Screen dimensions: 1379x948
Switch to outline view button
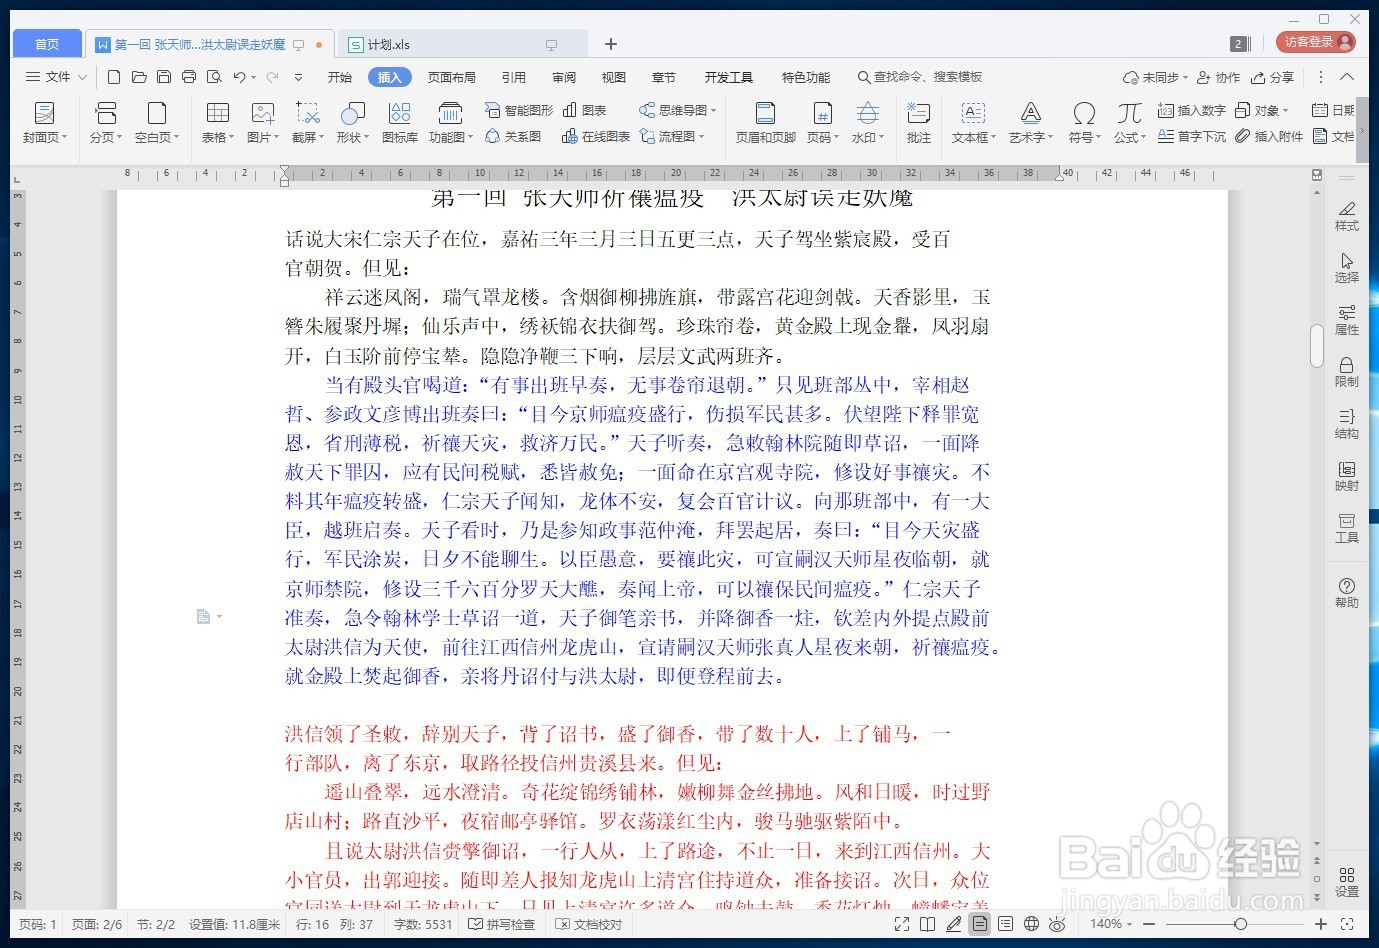tap(1005, 924)
